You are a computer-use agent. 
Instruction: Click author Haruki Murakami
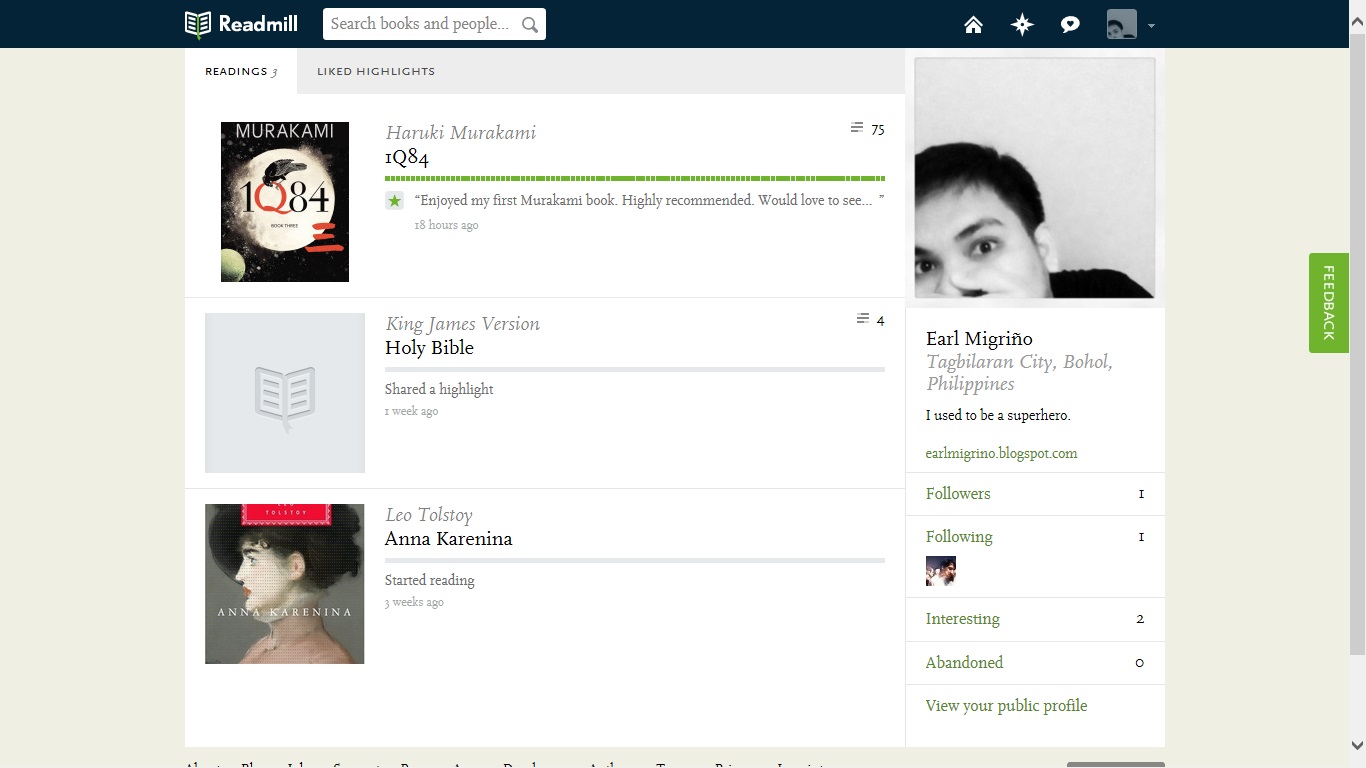tap(461, 133)
